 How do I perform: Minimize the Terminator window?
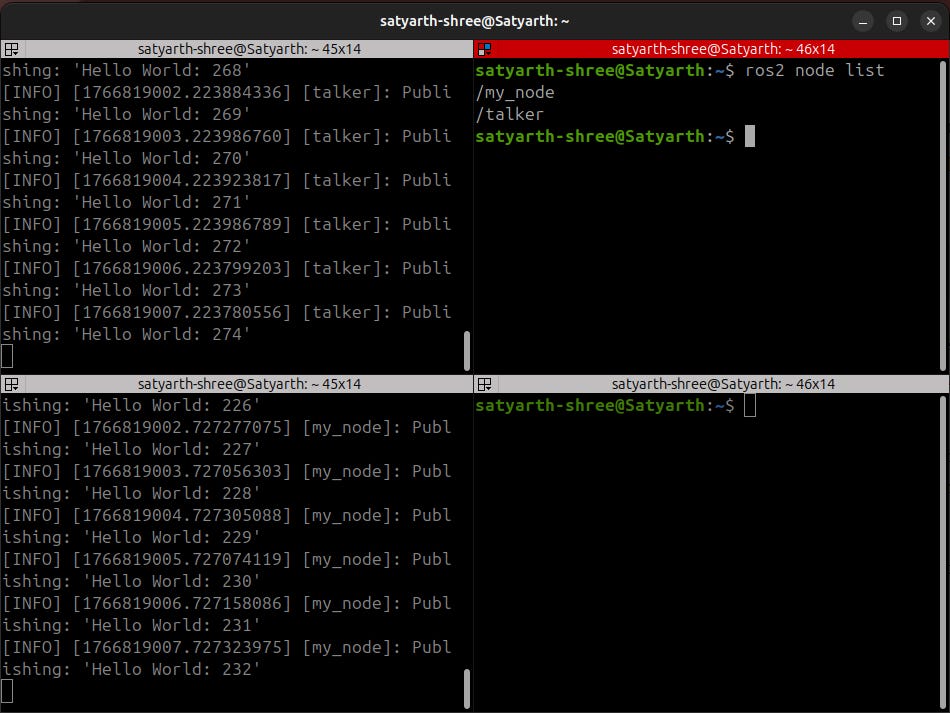pos(863,21)
